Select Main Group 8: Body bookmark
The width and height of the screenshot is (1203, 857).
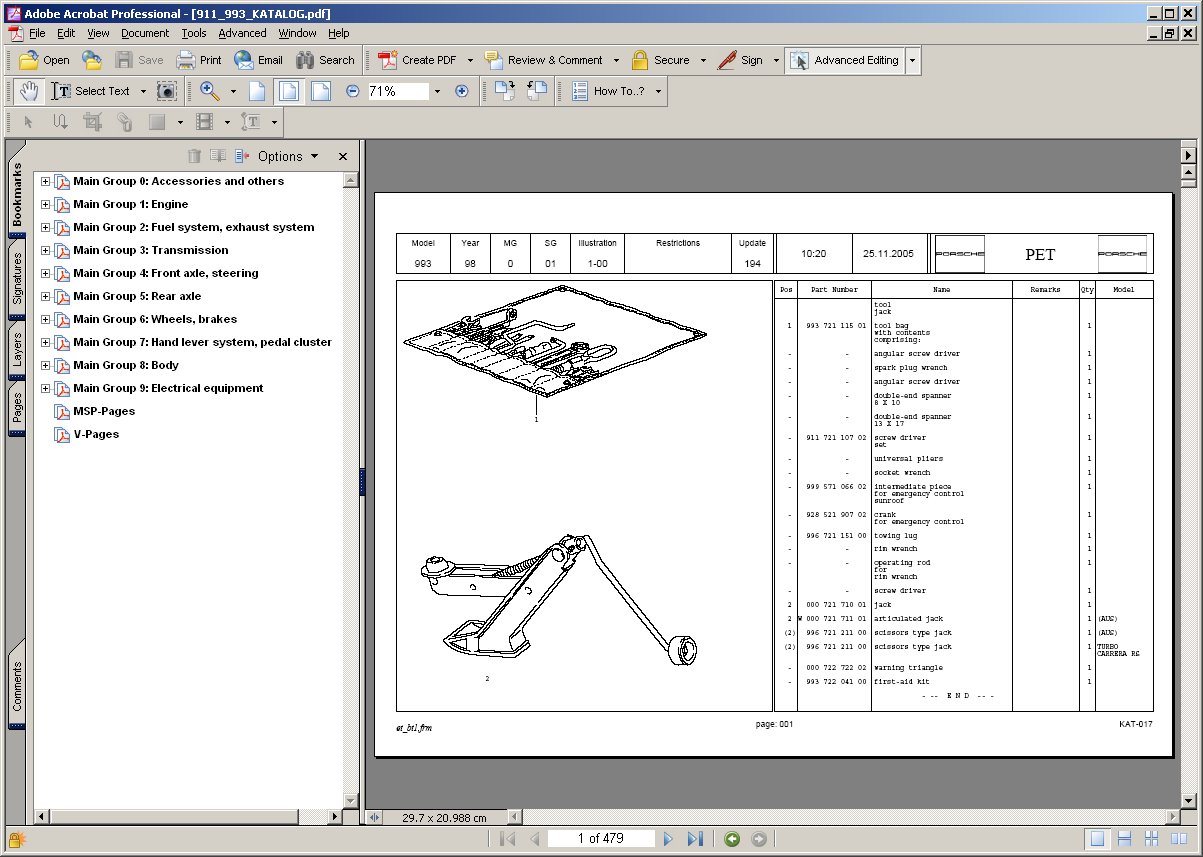(125, 365)
